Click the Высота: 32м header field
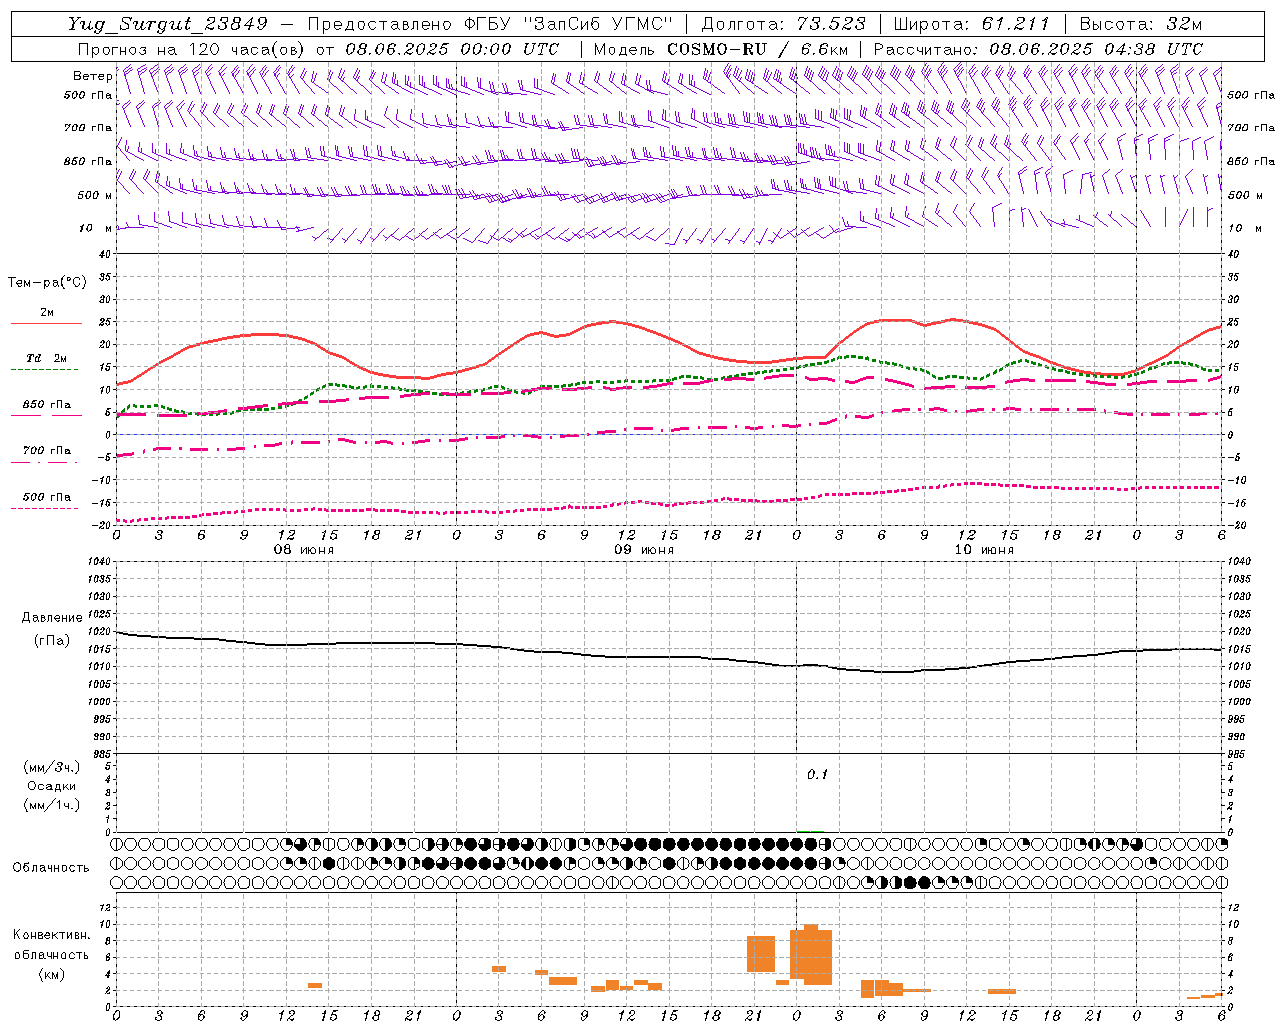The image size is (1280, 1024). point(1139,24)
